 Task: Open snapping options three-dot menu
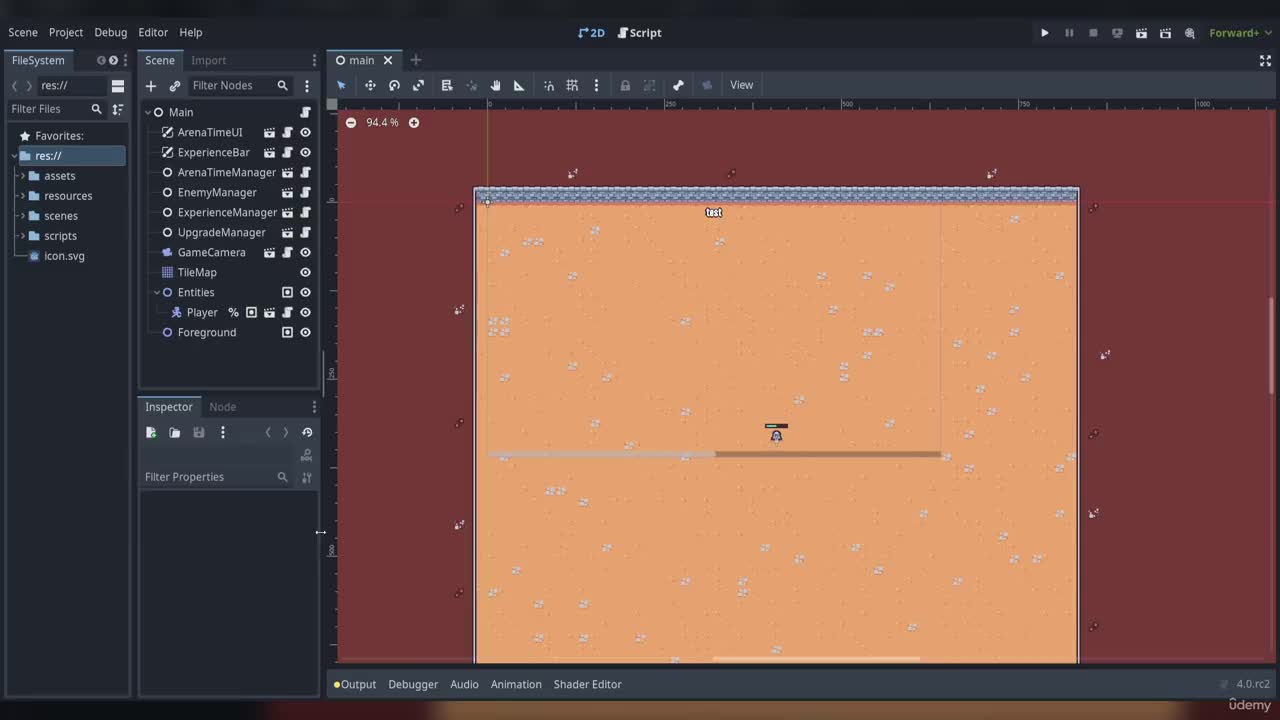pyautogui.click(x=596, y=85)
